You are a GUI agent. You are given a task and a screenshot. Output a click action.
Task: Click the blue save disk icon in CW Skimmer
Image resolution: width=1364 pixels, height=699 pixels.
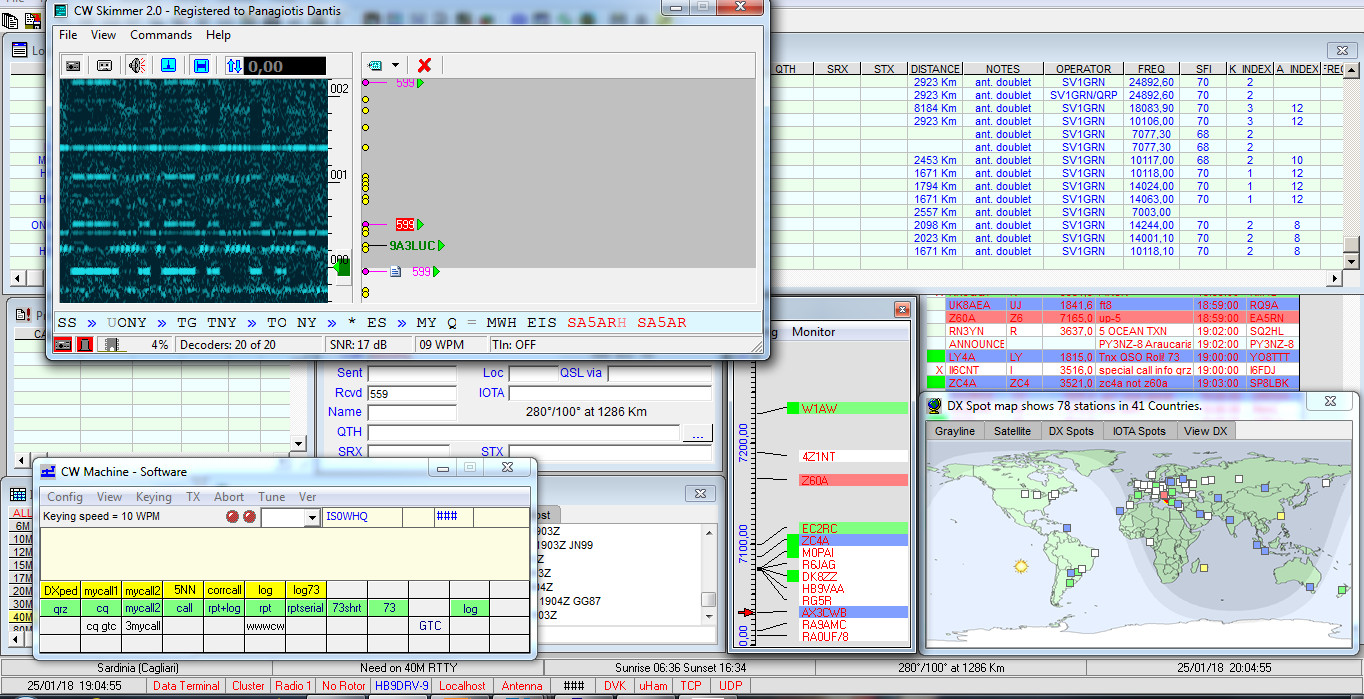click(x=201, y=66)
